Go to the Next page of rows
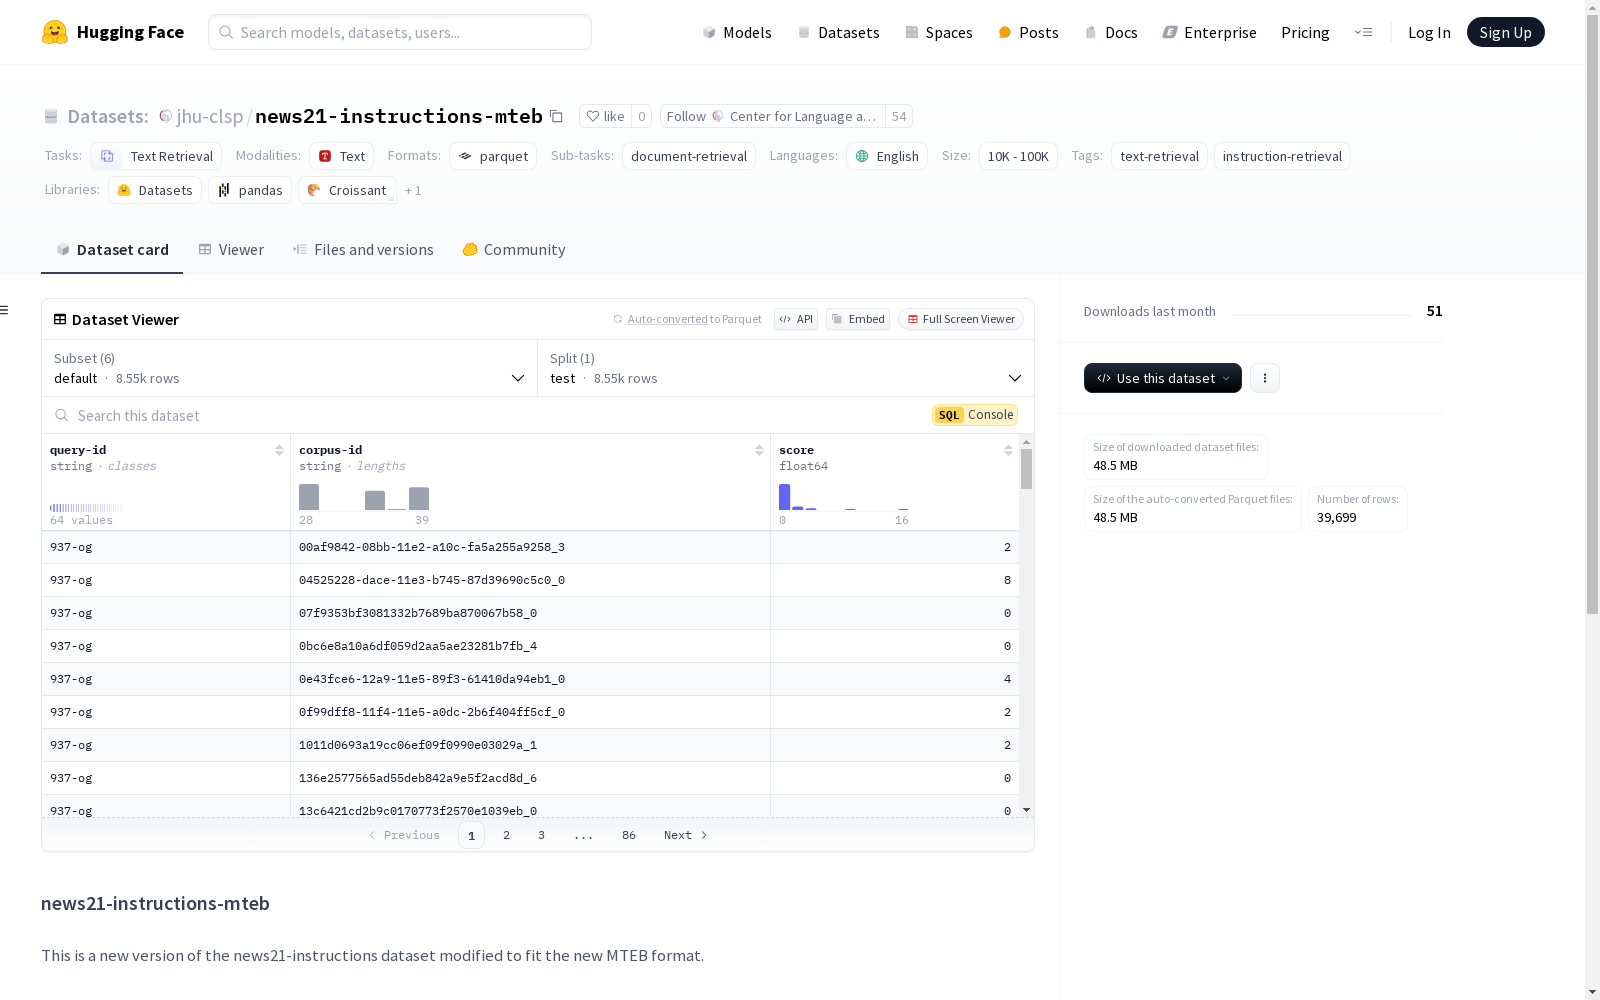Image resolution: width=1600 pixels, height=1000 pixels. click(x=686, y=835)
